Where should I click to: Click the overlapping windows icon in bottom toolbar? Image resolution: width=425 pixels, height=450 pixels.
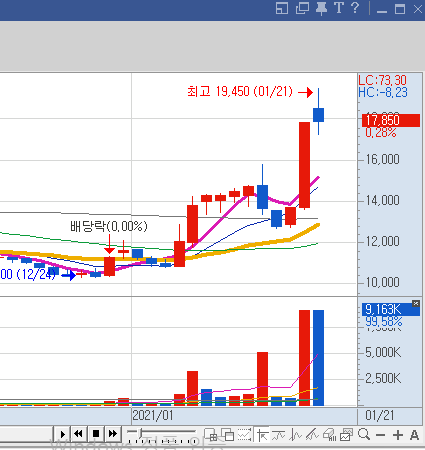pos(228,435)
